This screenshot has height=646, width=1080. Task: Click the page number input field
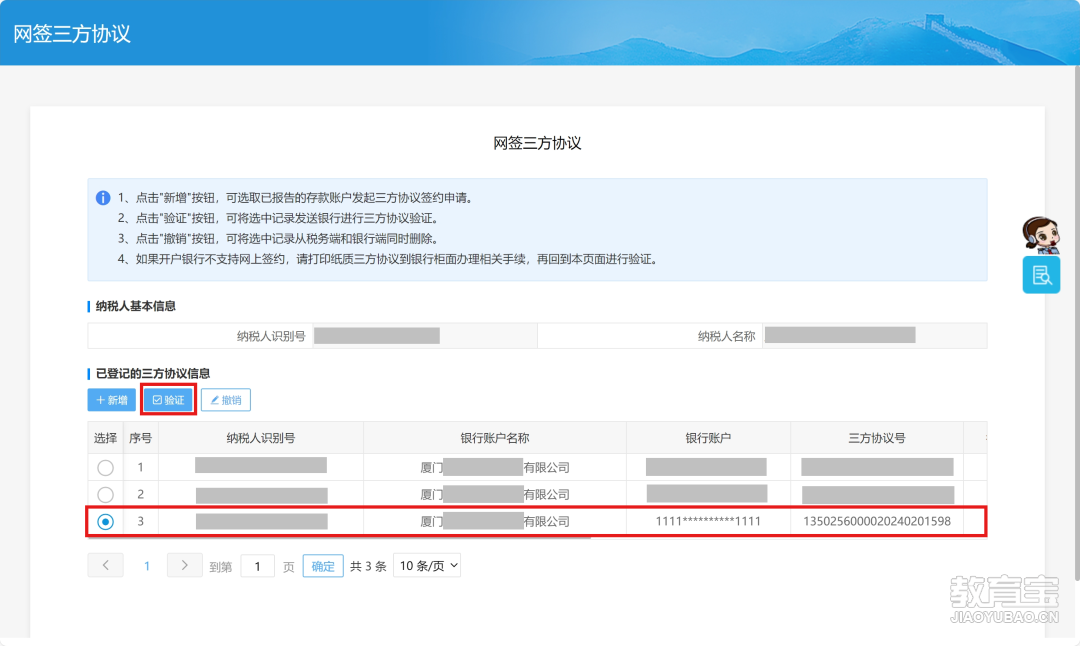pyautogui.click(x=258, y=566)
